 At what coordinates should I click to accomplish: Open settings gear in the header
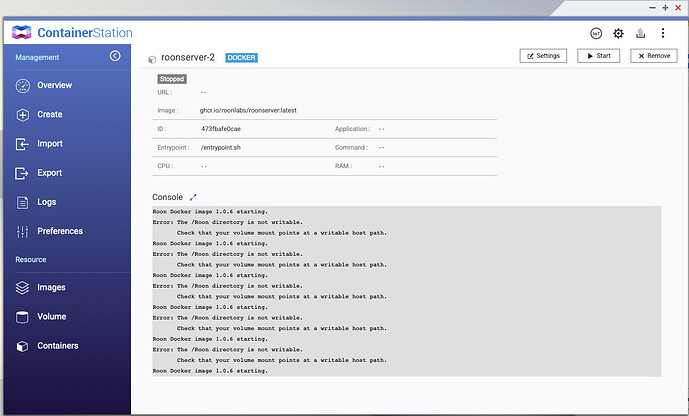[618, 33]
